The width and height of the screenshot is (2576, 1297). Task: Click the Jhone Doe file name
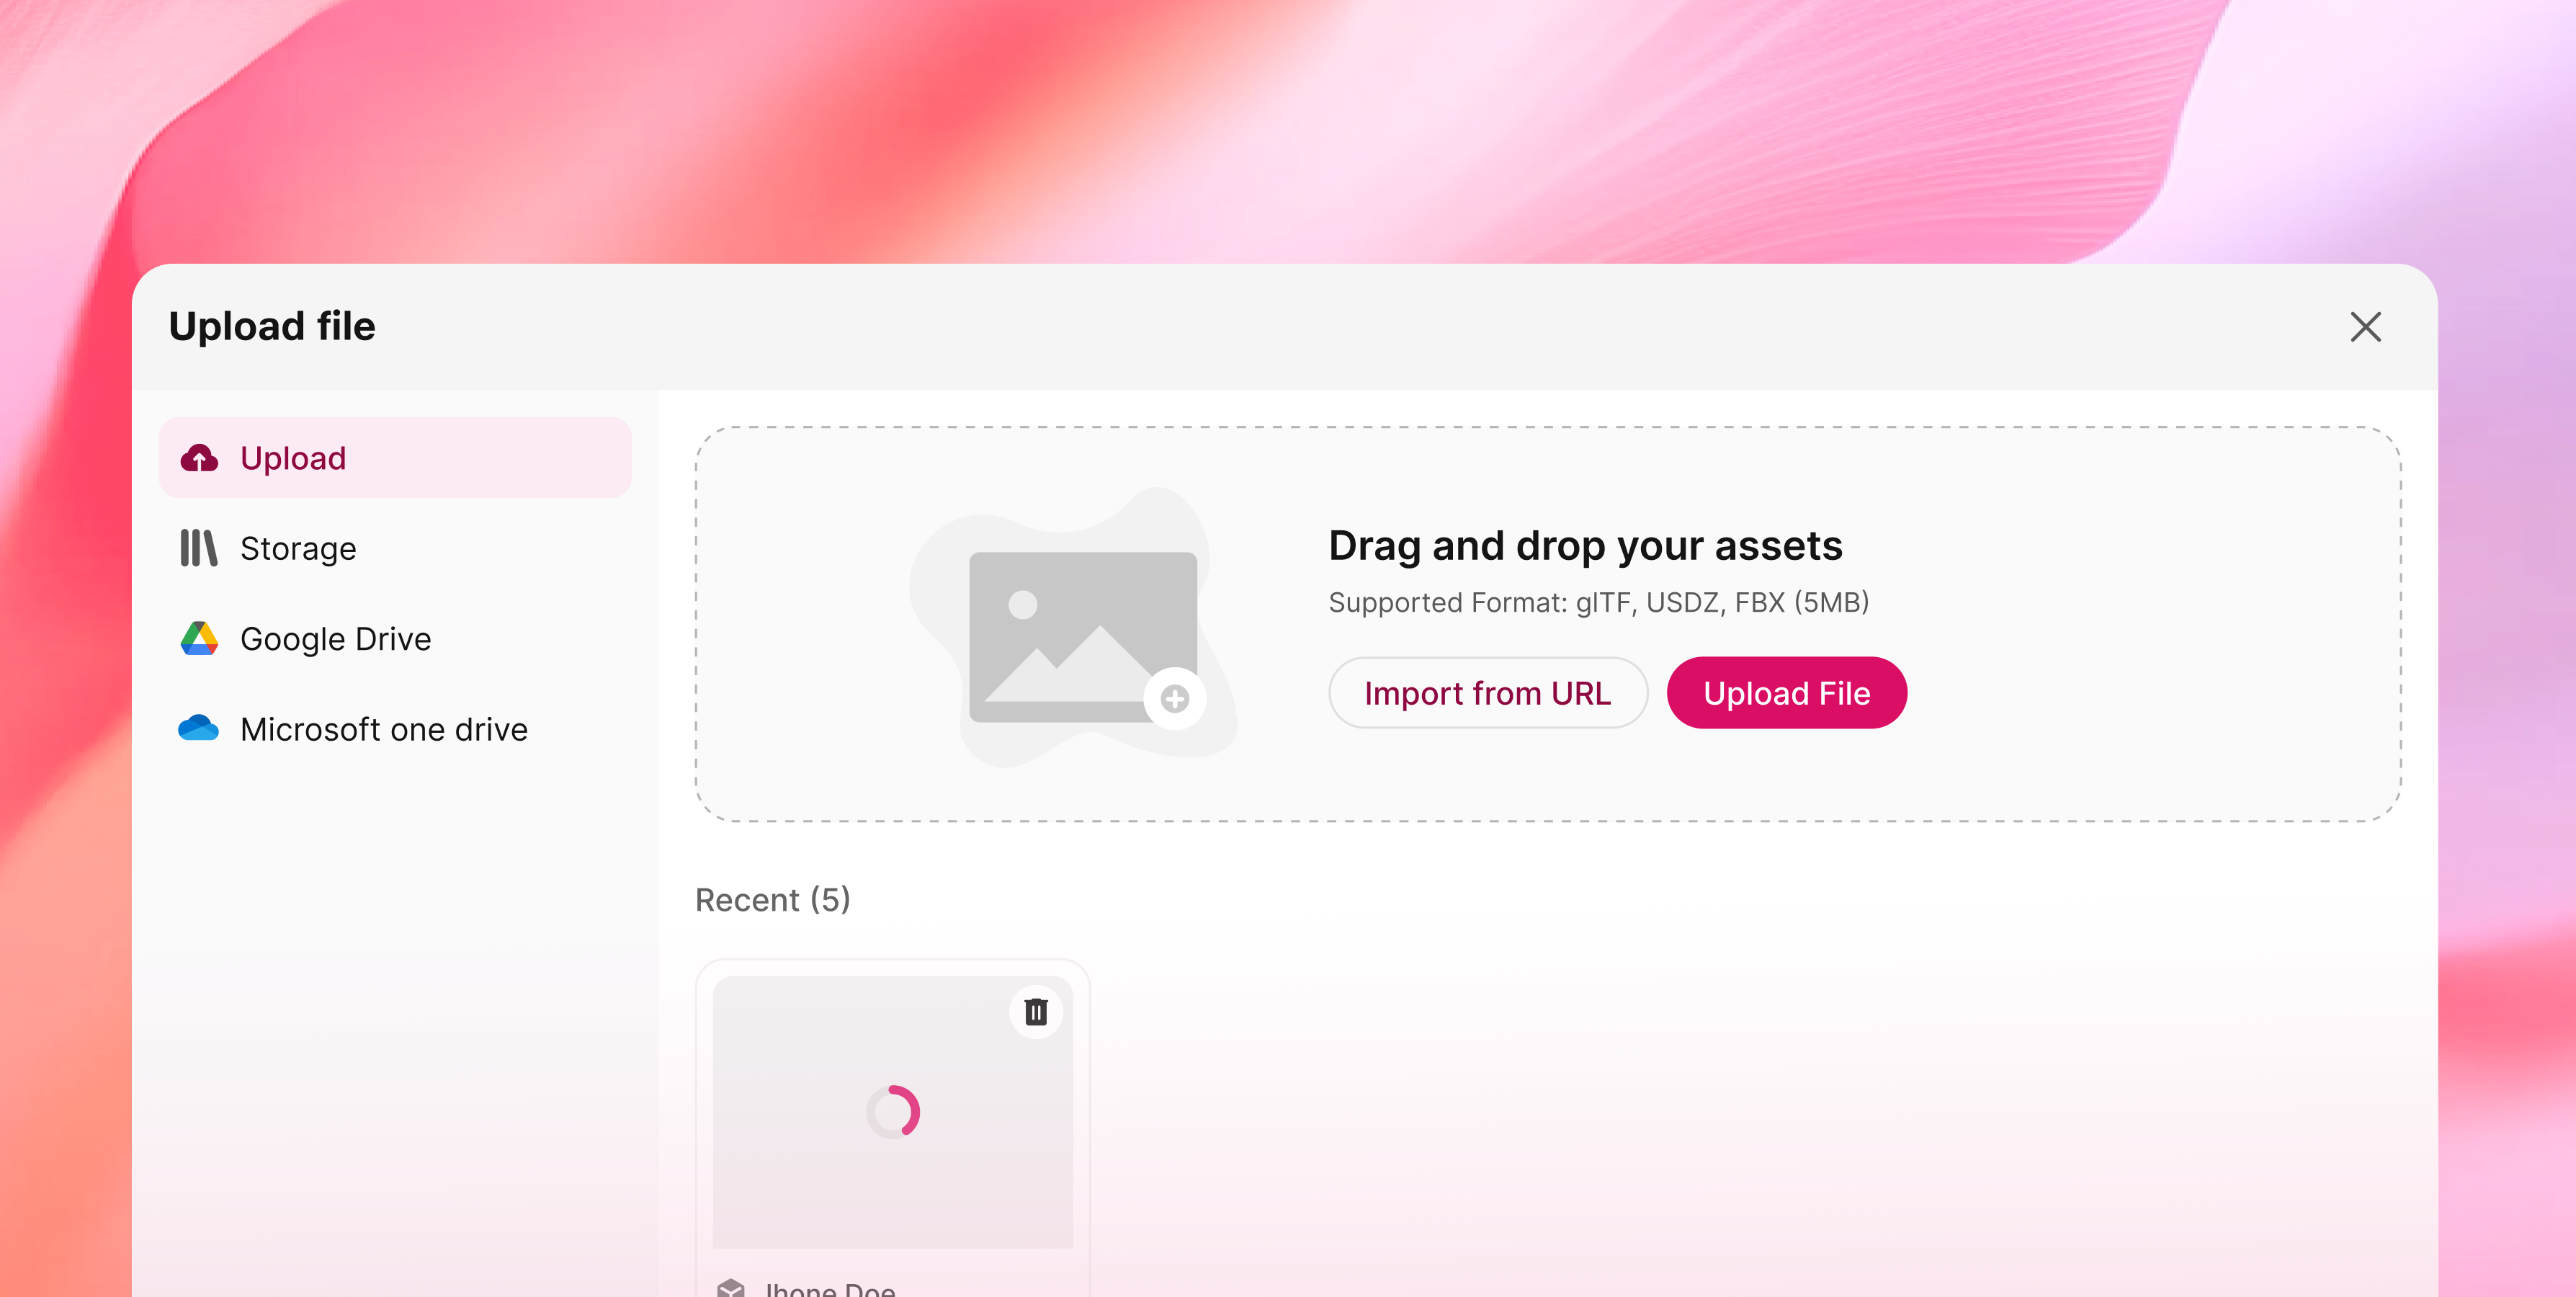point(830,1288)
